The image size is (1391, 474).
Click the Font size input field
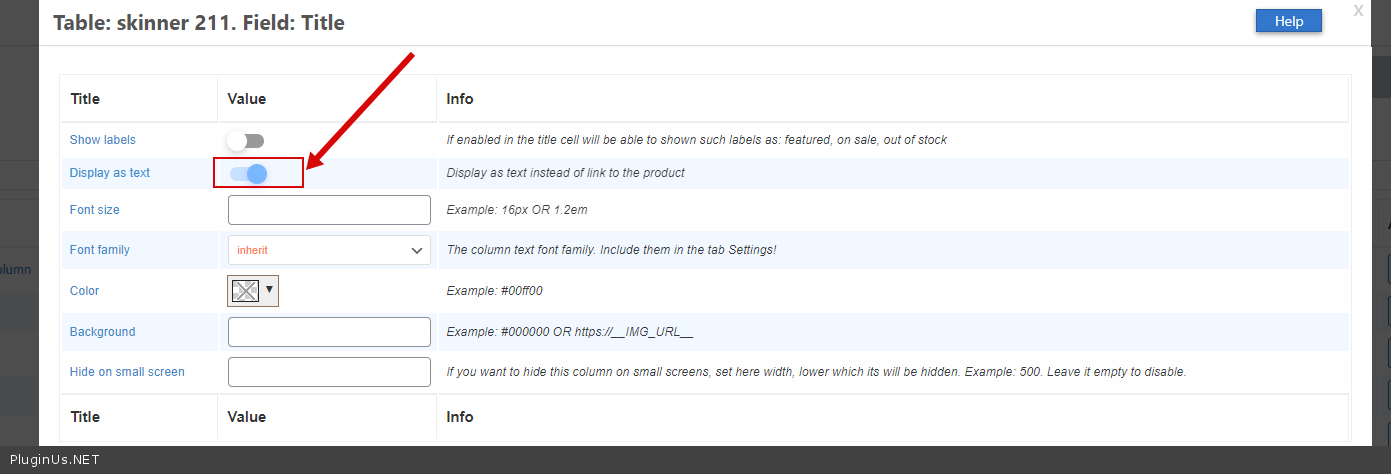click(329, 210)
